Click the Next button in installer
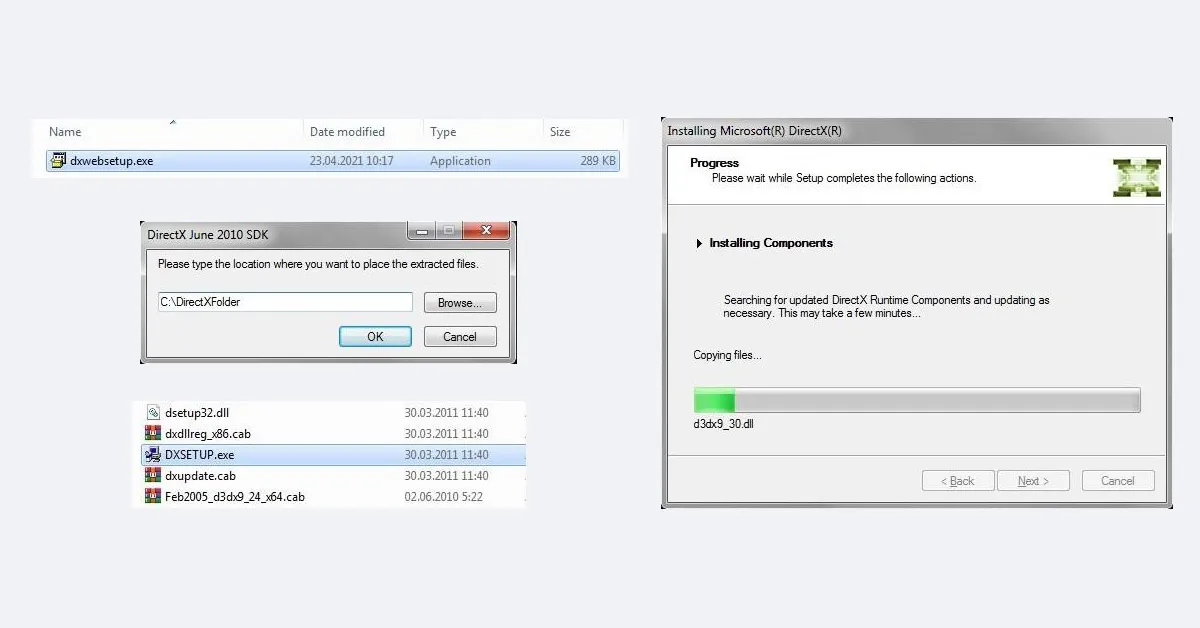The height and width of the screenshot is (628, 1200). [x=1033, y=481]
